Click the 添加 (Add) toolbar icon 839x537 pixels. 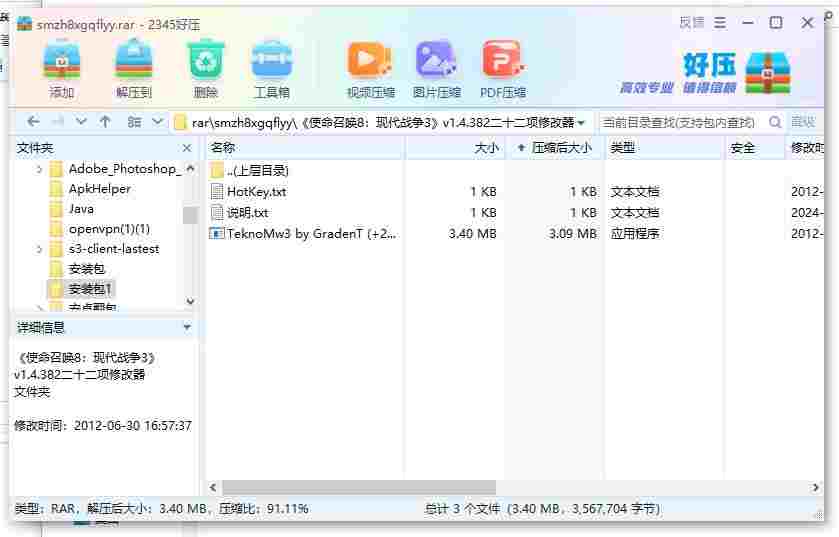[x=62, y=60]
